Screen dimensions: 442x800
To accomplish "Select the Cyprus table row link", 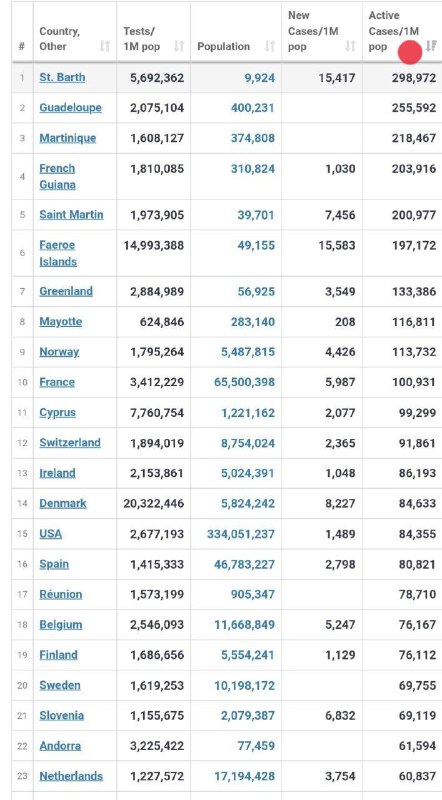I will (x=58, y=413).
